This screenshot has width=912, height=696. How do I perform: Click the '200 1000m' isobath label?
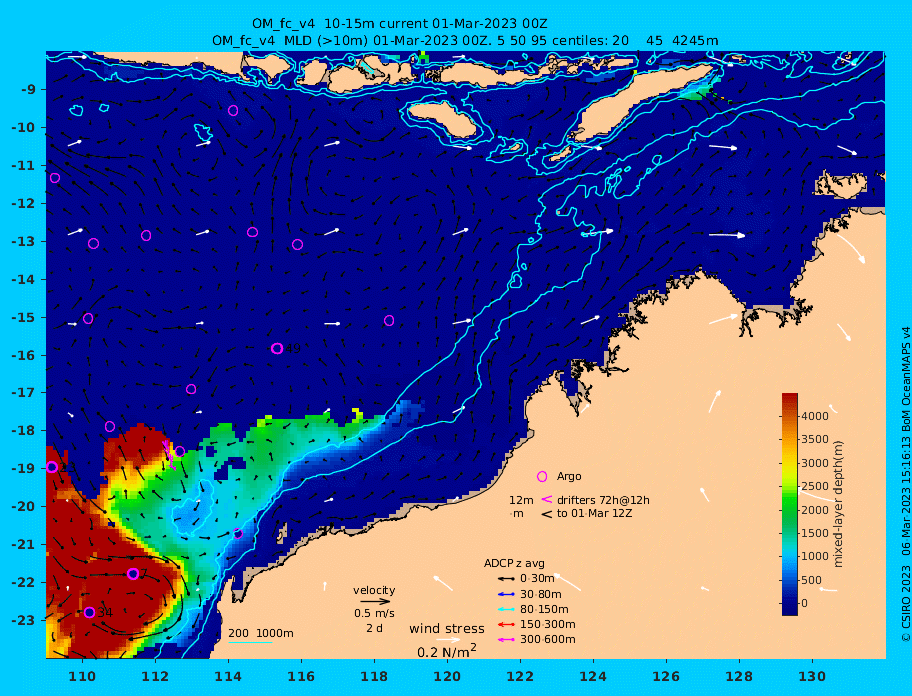pos(261,633)
